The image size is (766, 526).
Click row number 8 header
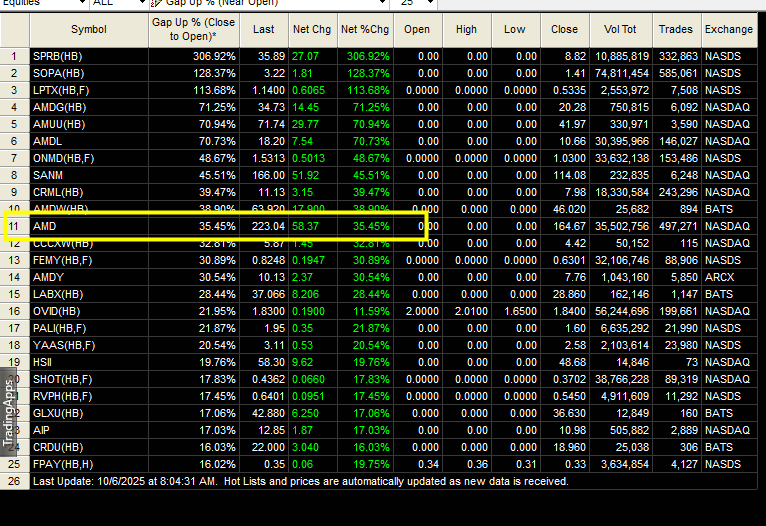[x=15, y=175]
